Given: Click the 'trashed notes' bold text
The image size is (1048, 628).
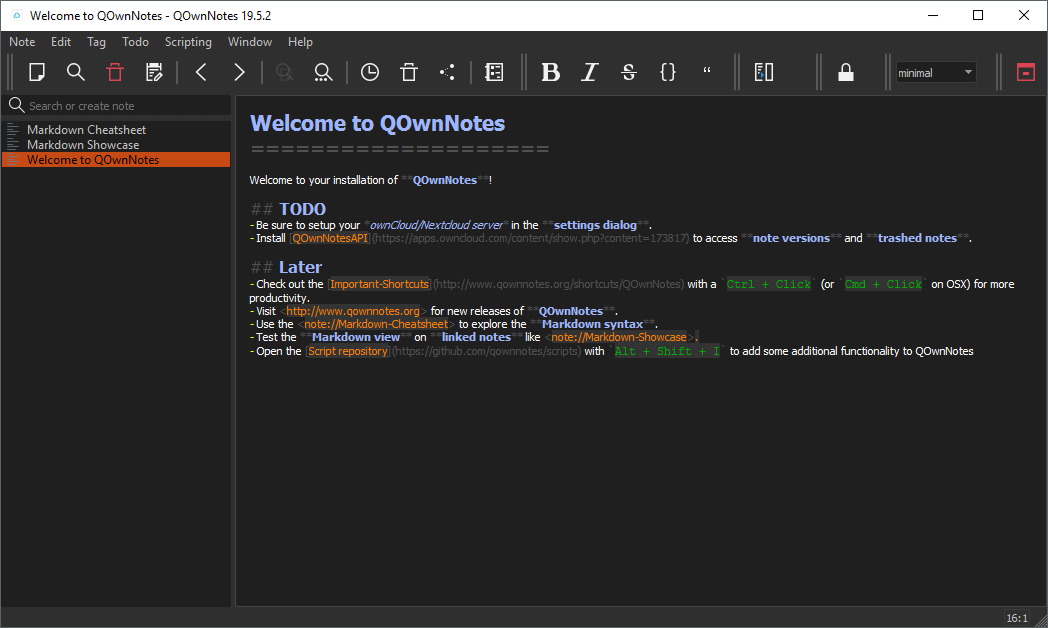Looking at the screenshot, I should (917, 238).
